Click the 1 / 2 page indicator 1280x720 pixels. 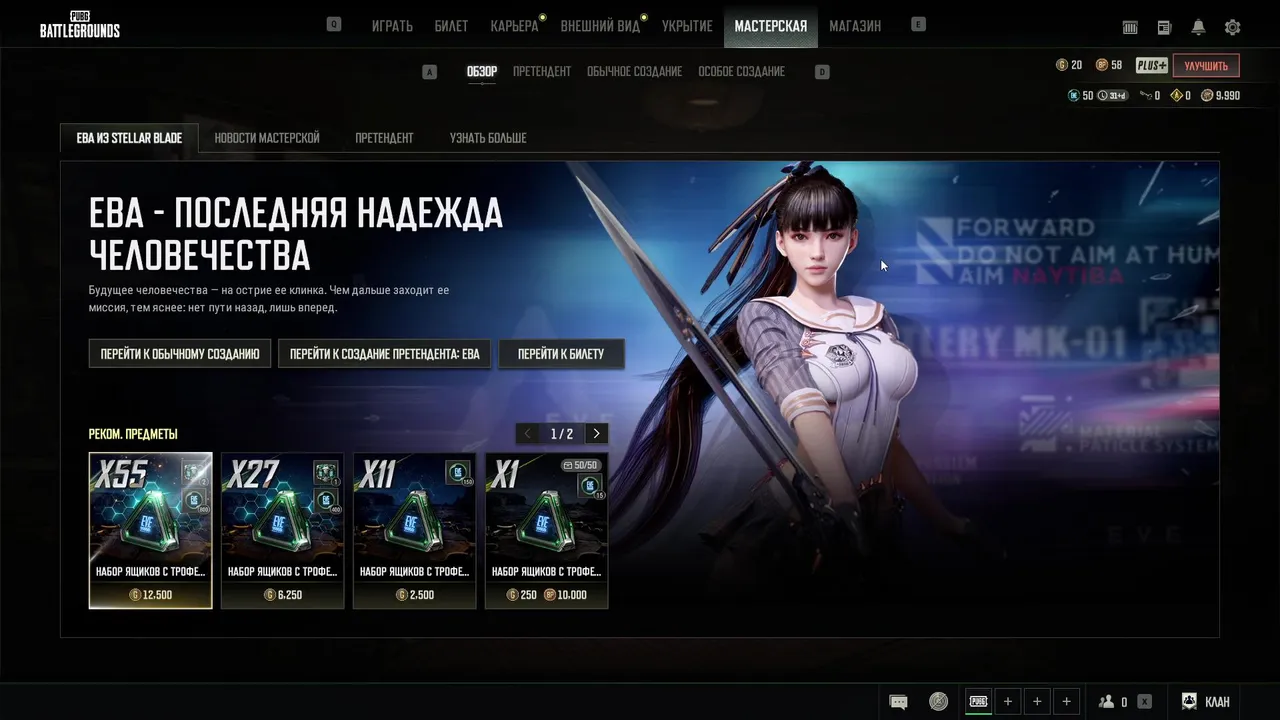562,434
